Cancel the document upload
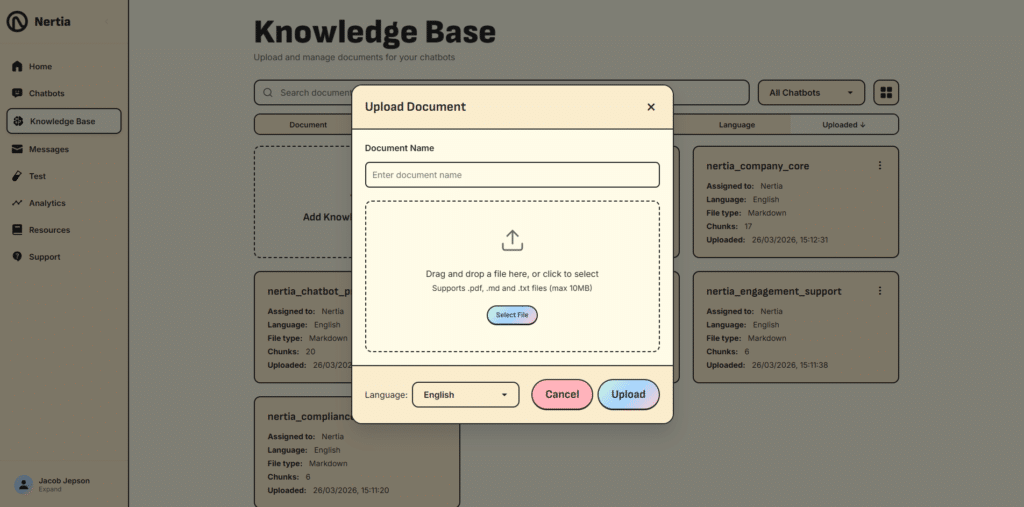Screen dimensions: 1024x507 click(562, 395)
